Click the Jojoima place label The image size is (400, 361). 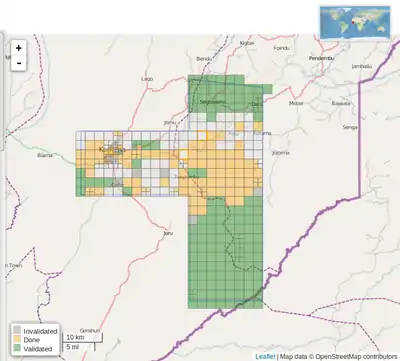(x=281, y=153)
